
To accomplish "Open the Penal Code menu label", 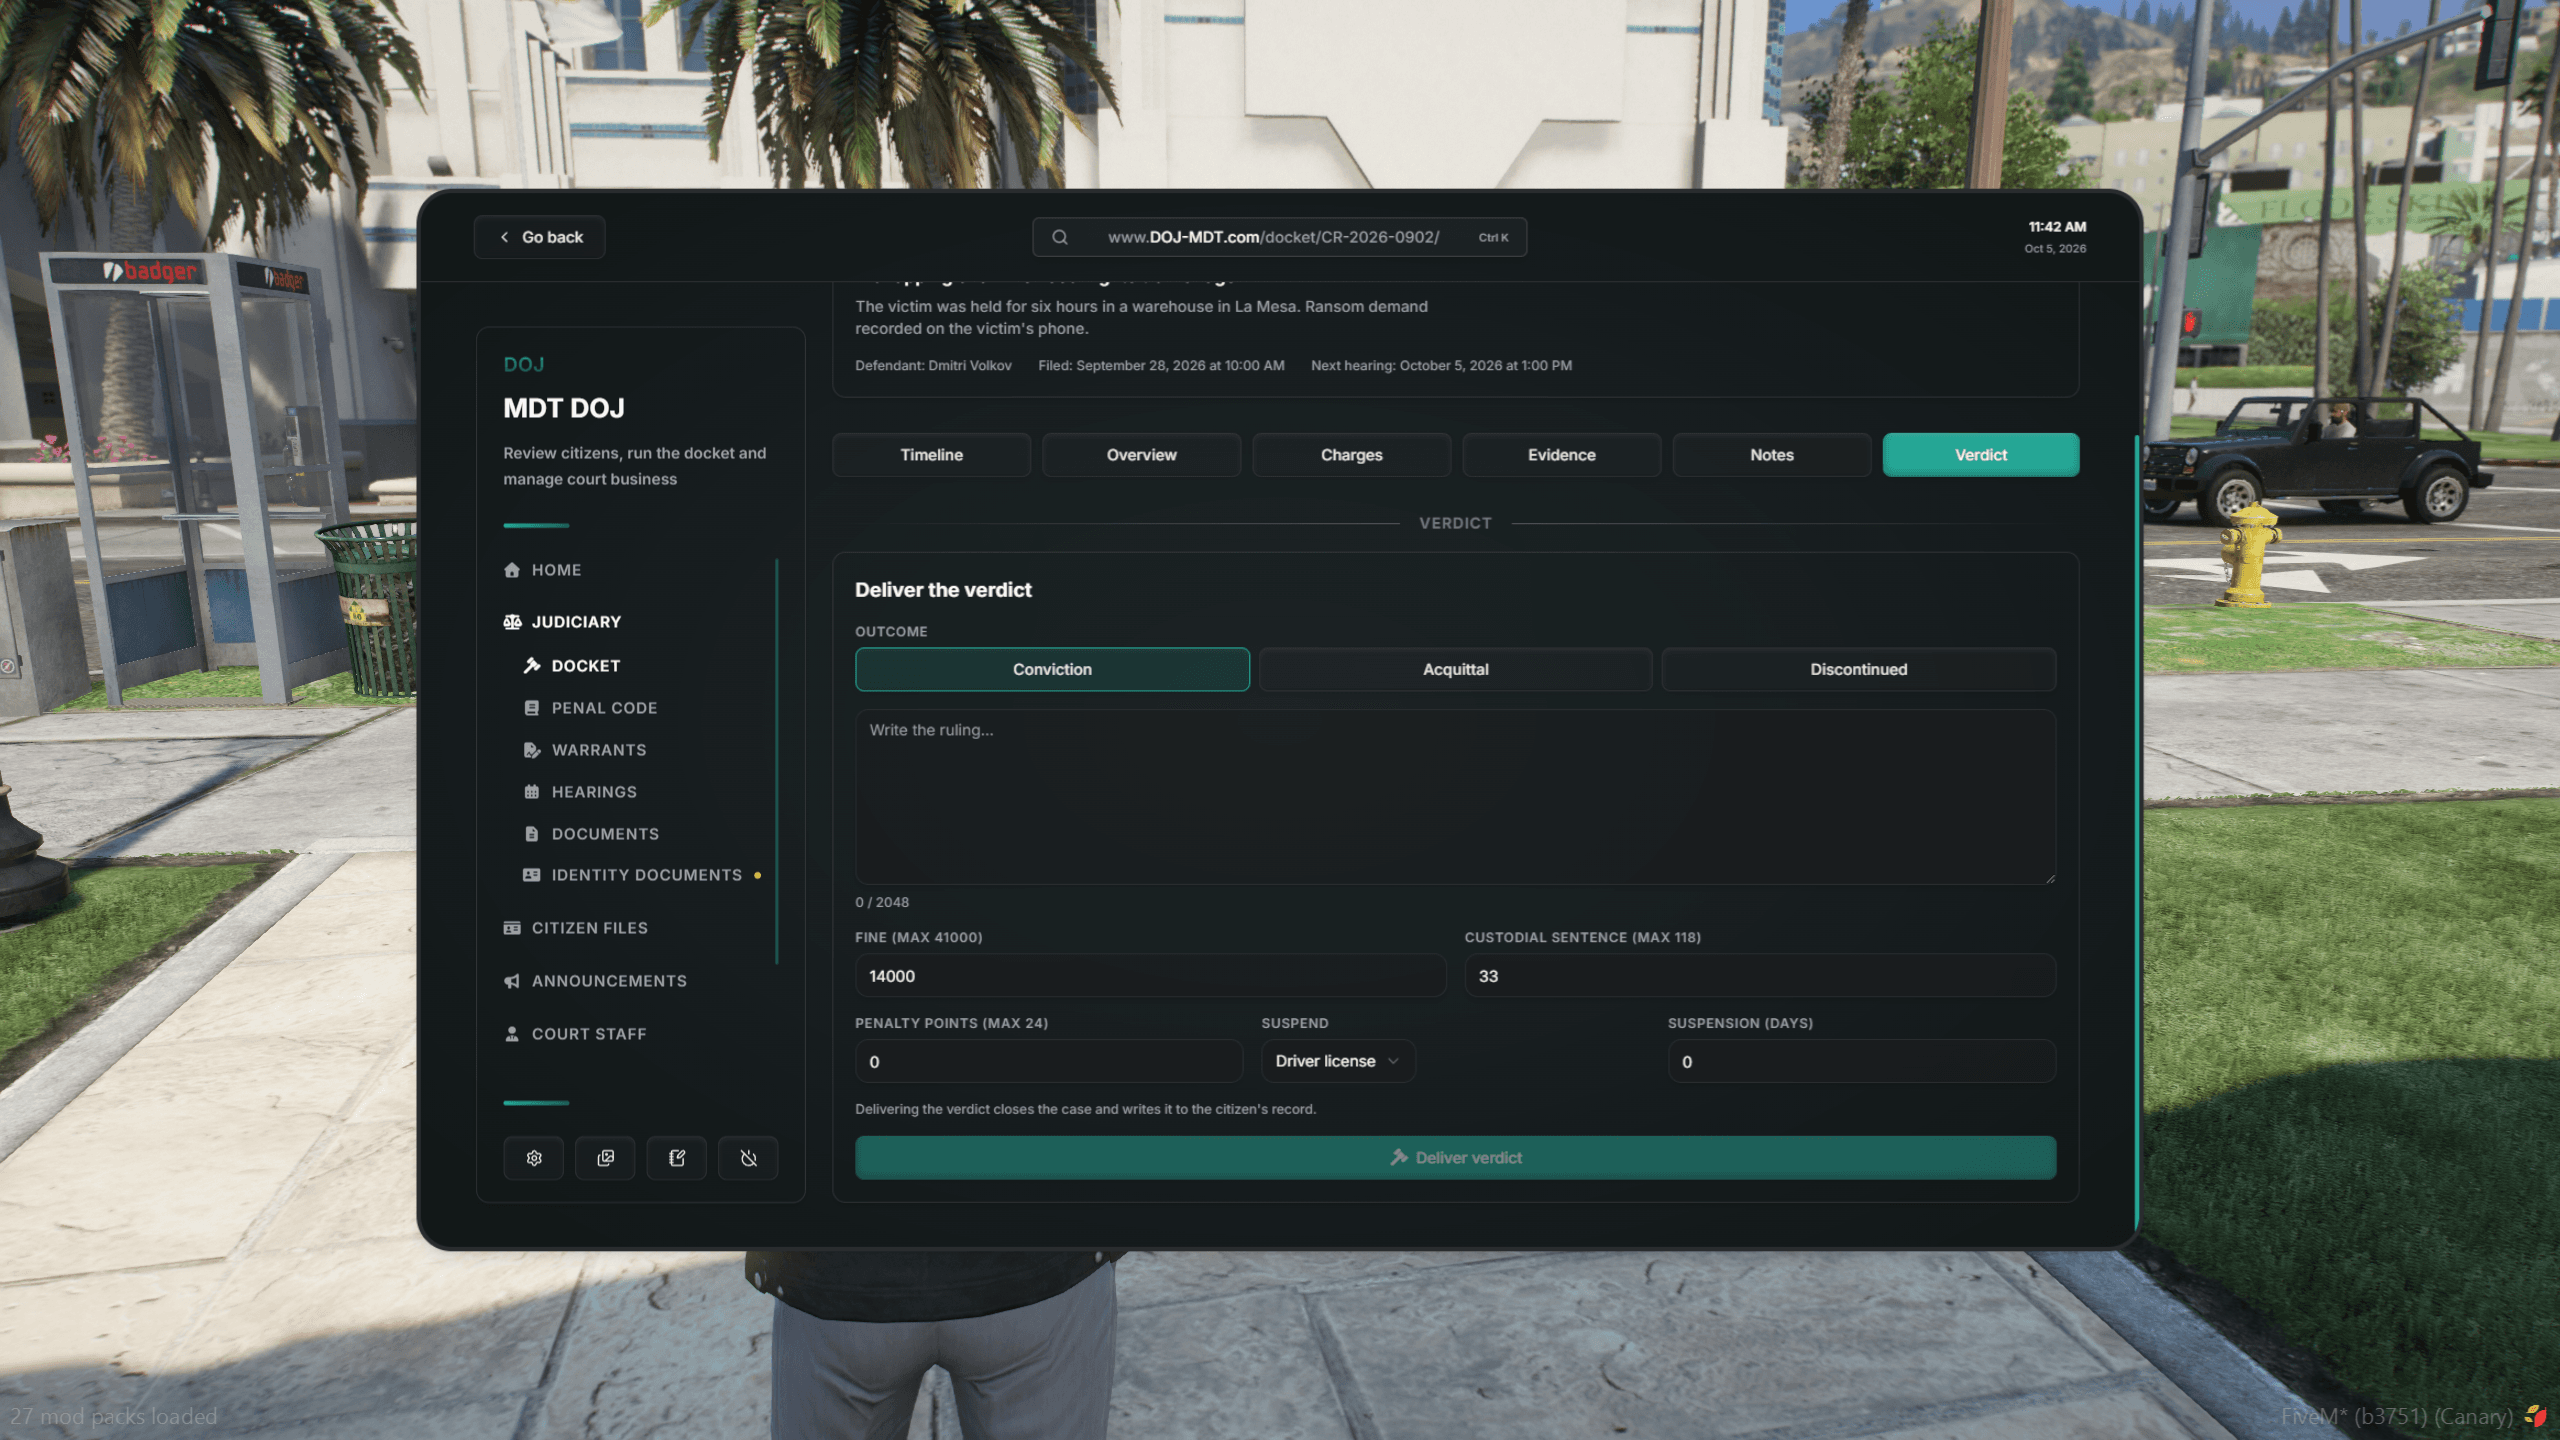I will [x=605, y=708].
